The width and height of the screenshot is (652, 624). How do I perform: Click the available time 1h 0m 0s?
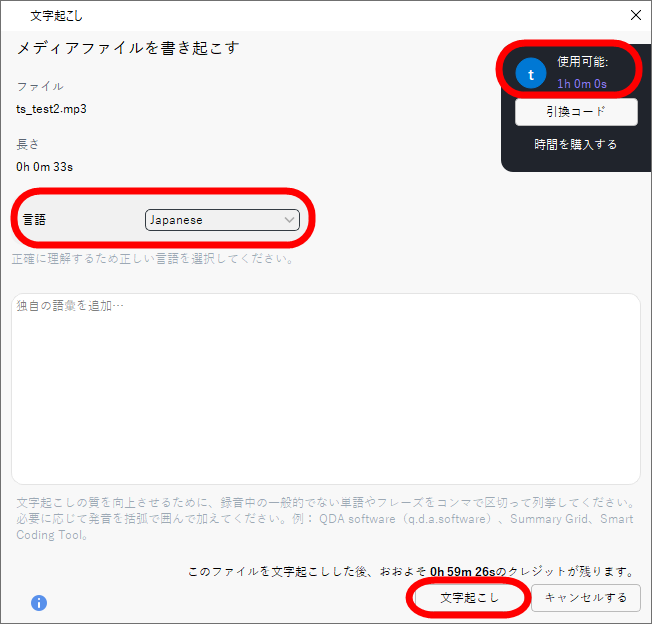(582, 84)
